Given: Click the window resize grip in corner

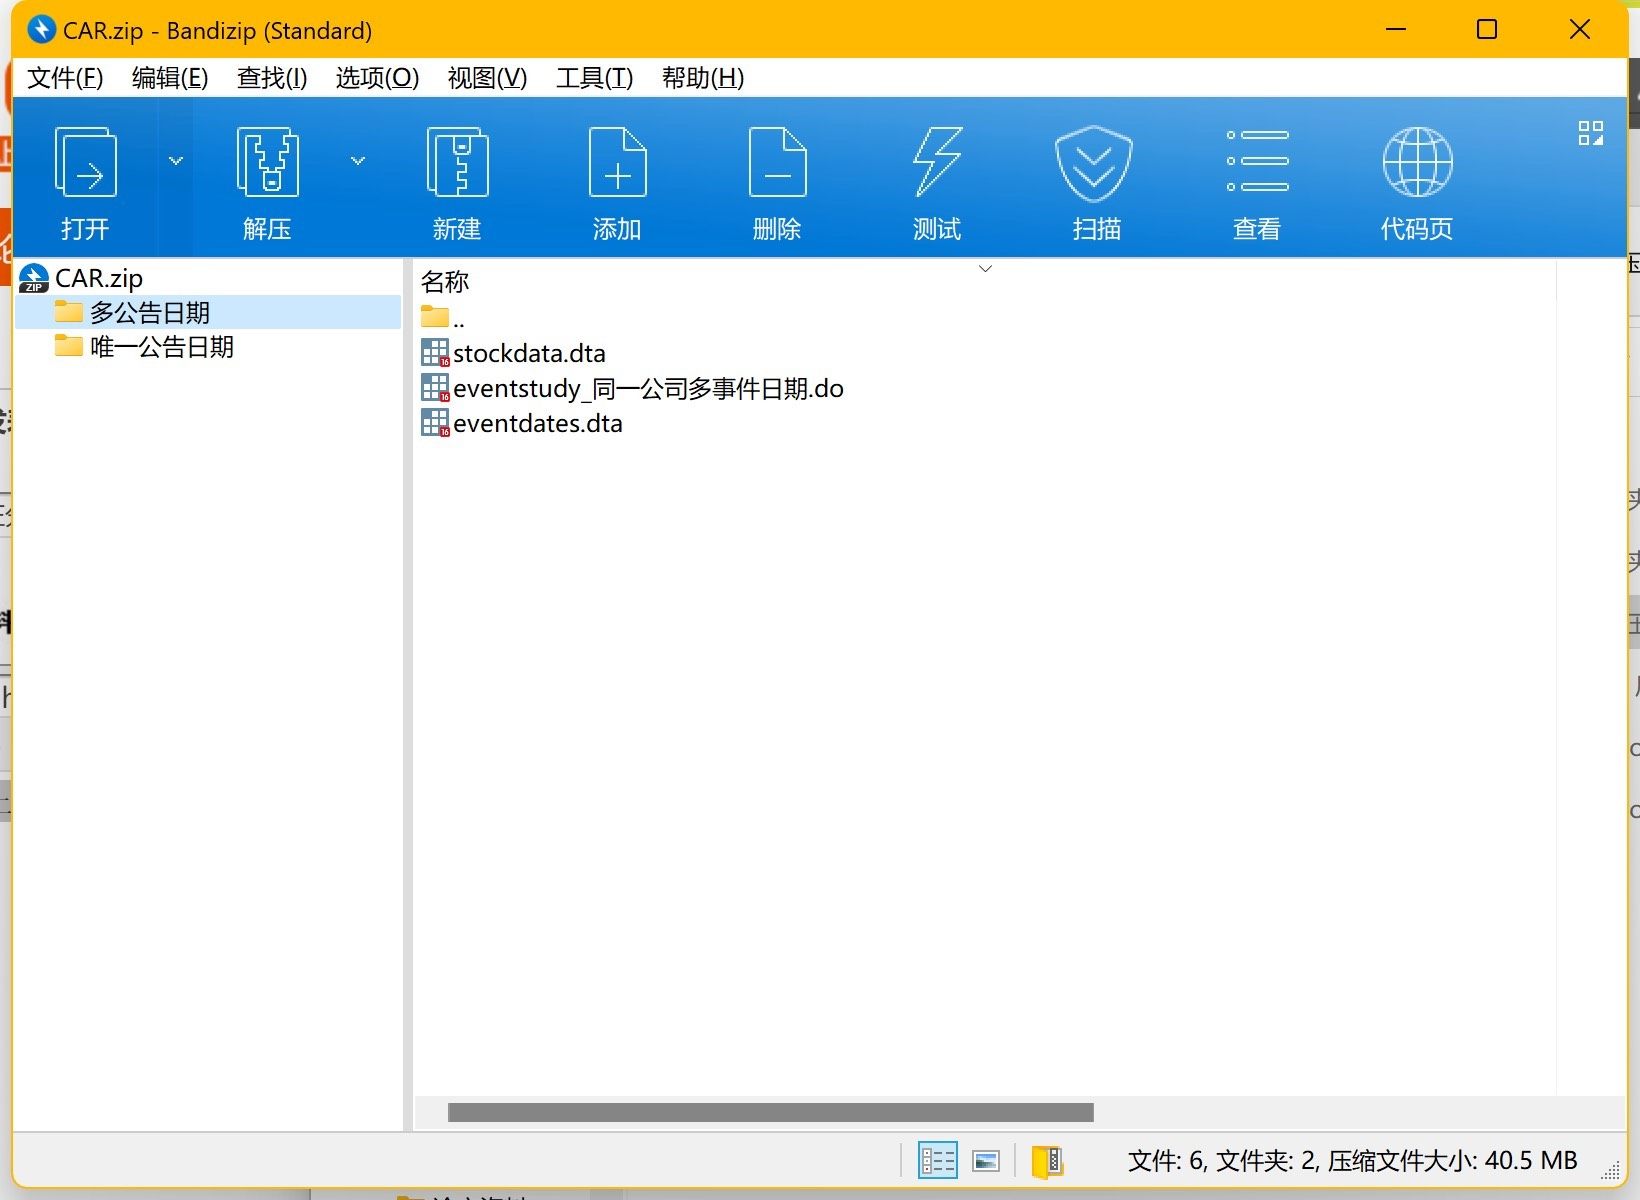Looking at the screenshot, I should point(1611,1170).
